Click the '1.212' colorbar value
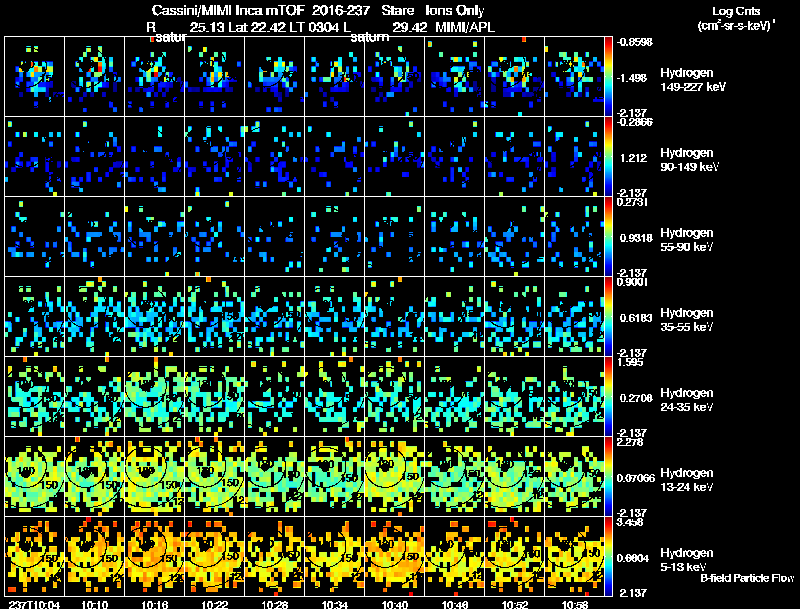The height and width of the screenshot is (609, 800). click(x=633, y=158)
